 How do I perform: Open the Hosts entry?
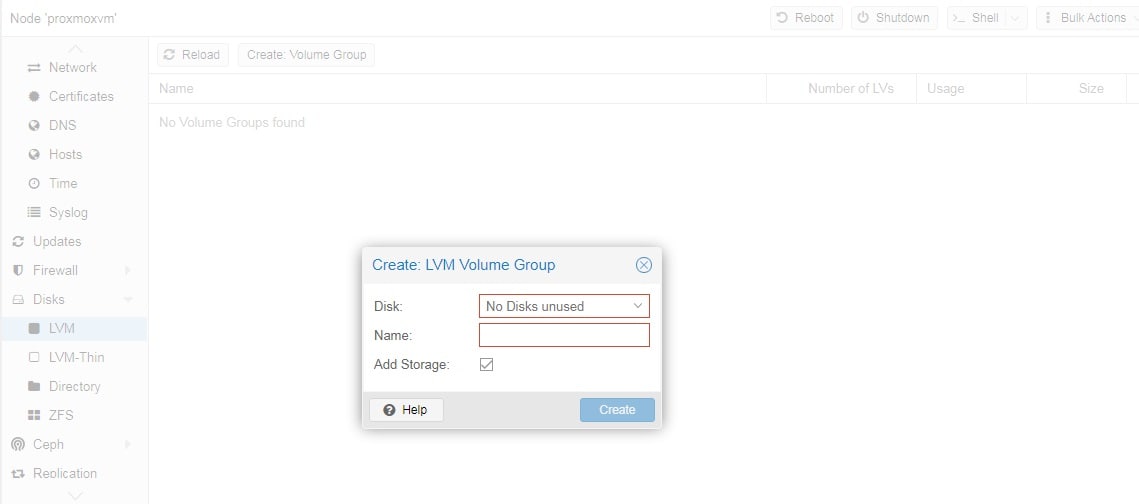(x=65, y=155)
